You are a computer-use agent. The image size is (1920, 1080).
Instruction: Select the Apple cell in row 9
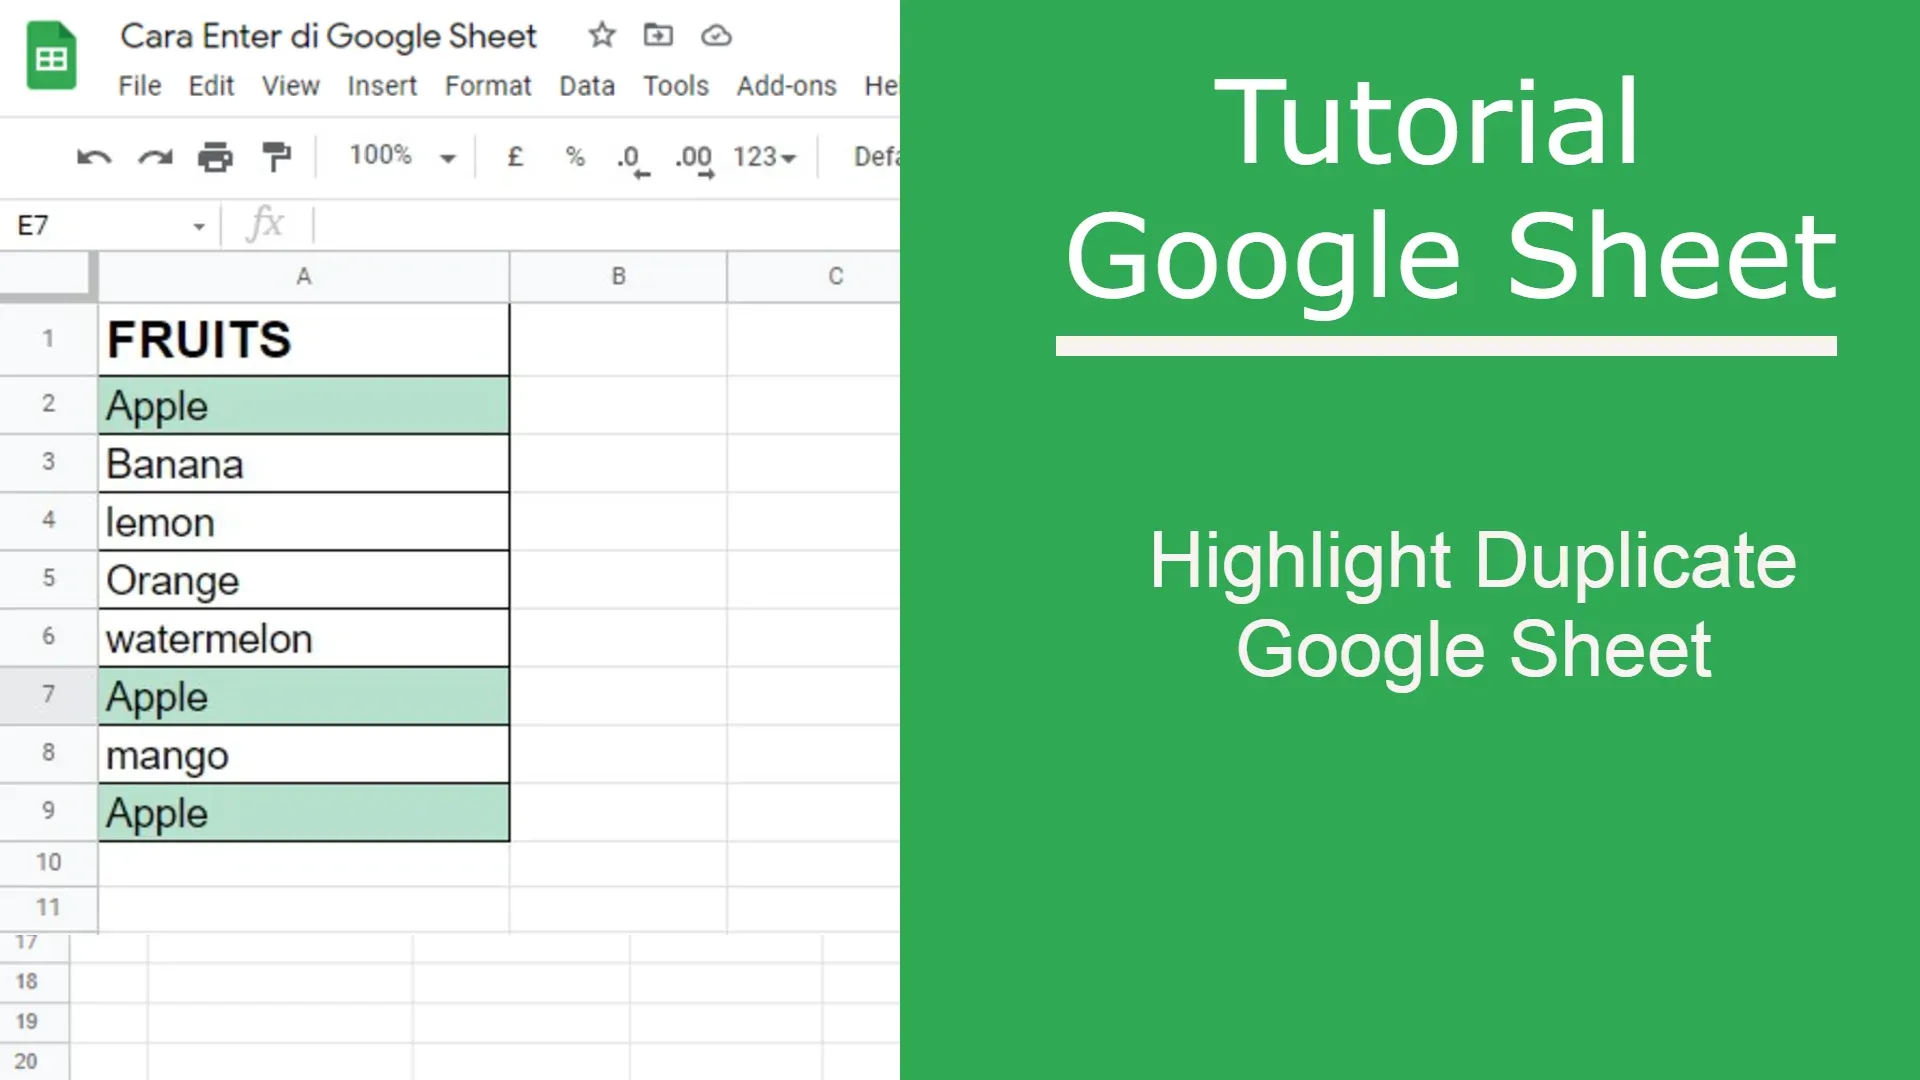tap(304, 812)
